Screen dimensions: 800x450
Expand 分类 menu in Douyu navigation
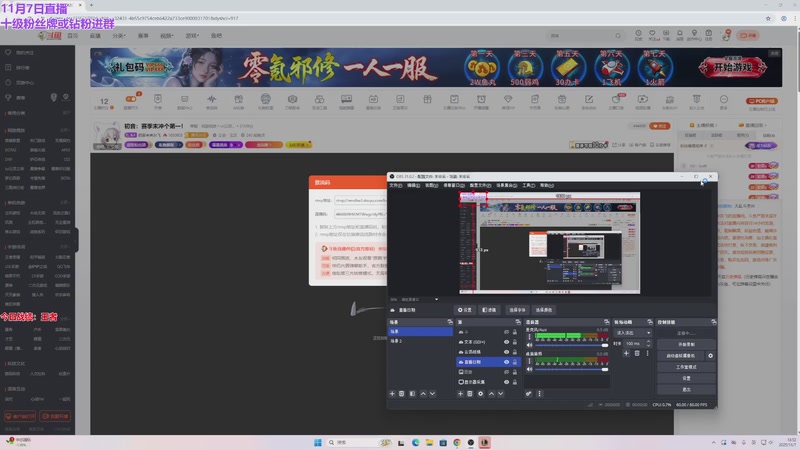118,36
